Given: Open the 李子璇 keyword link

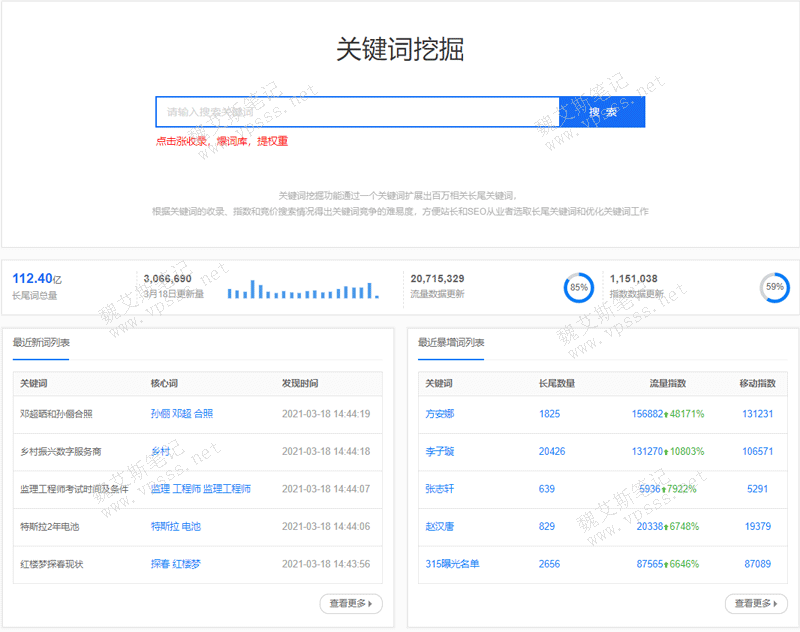Looking at the screenshot, I should tap(440, 452).
